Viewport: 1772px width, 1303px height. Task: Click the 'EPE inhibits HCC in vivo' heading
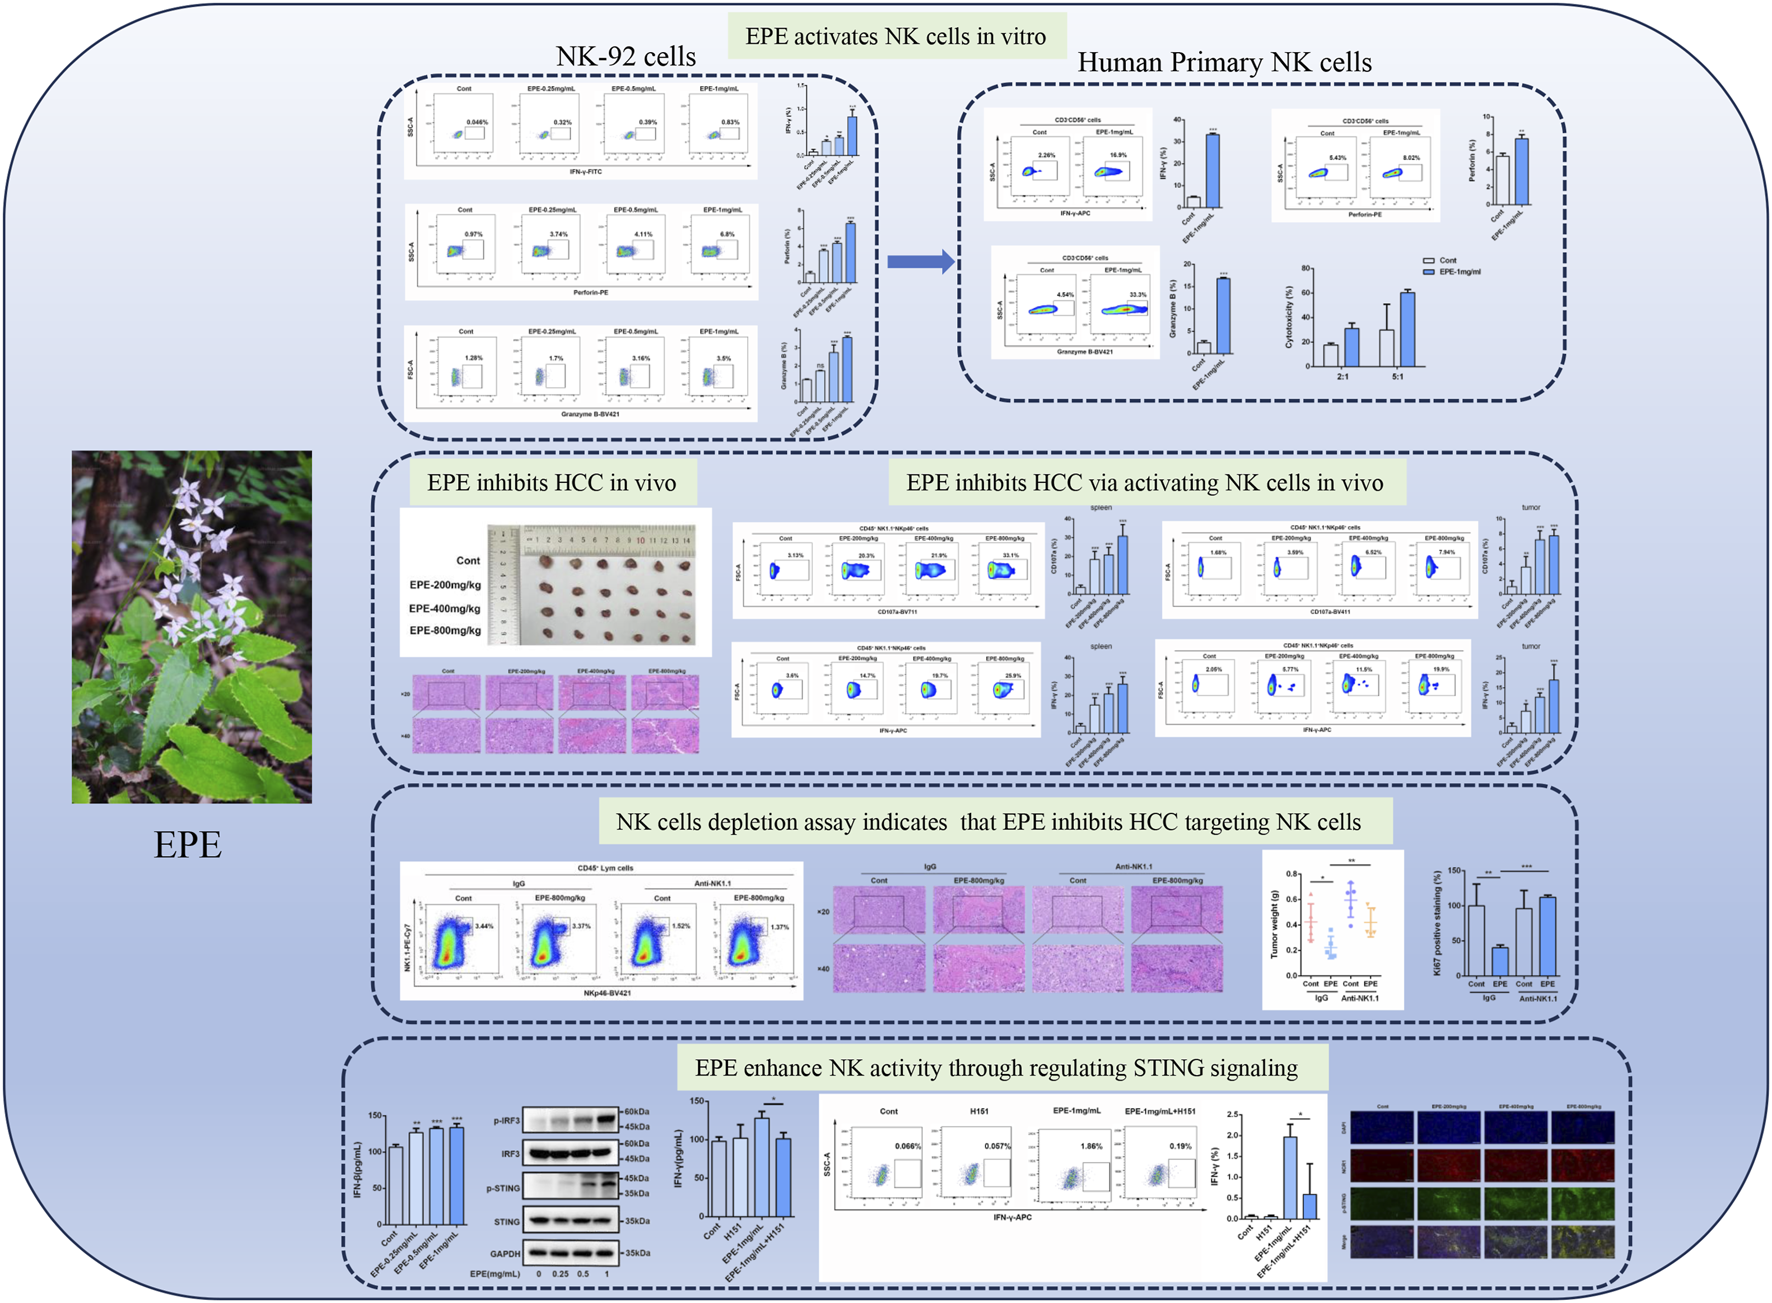coord(551,483)
